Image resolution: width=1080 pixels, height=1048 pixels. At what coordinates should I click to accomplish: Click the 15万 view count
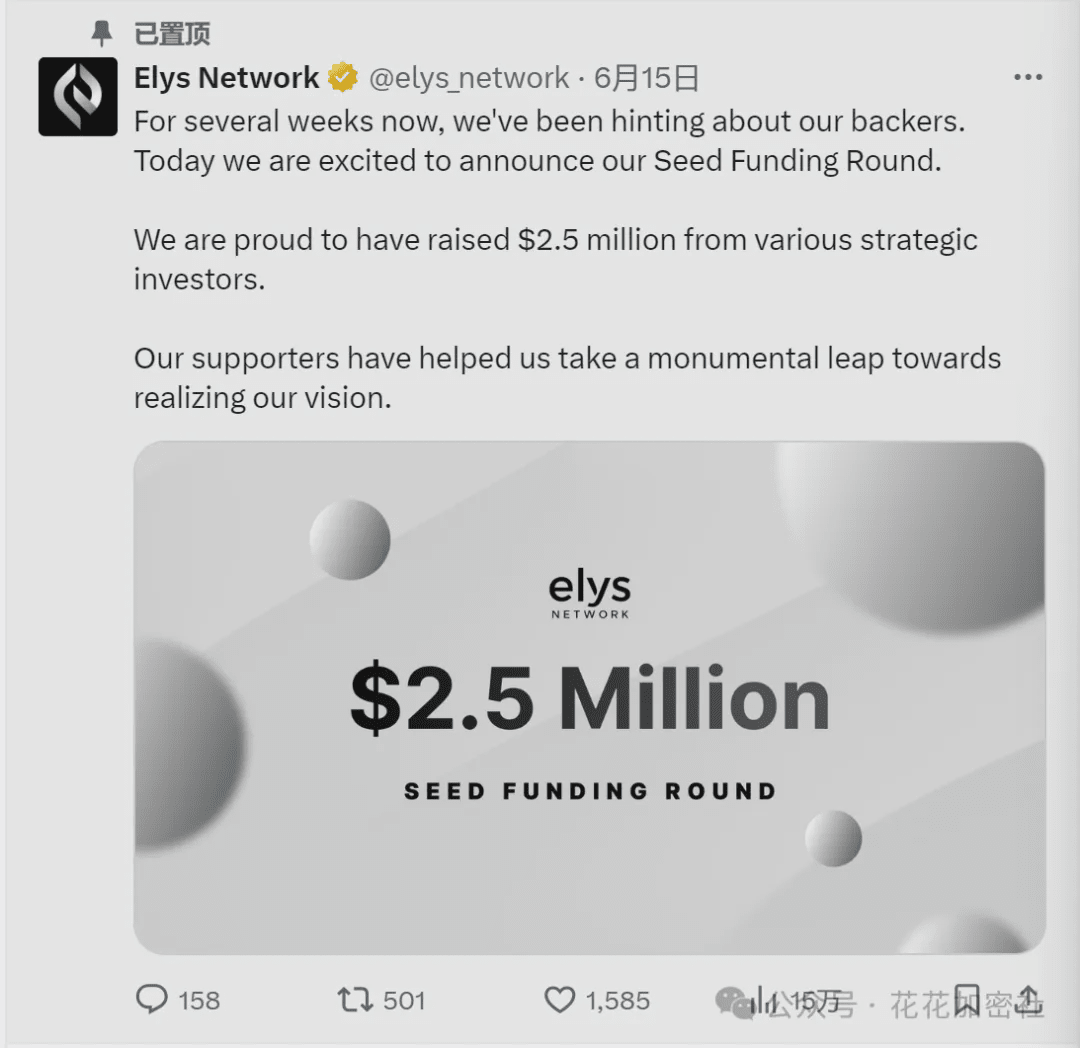pyautogui.click(x=815, y=1000)
